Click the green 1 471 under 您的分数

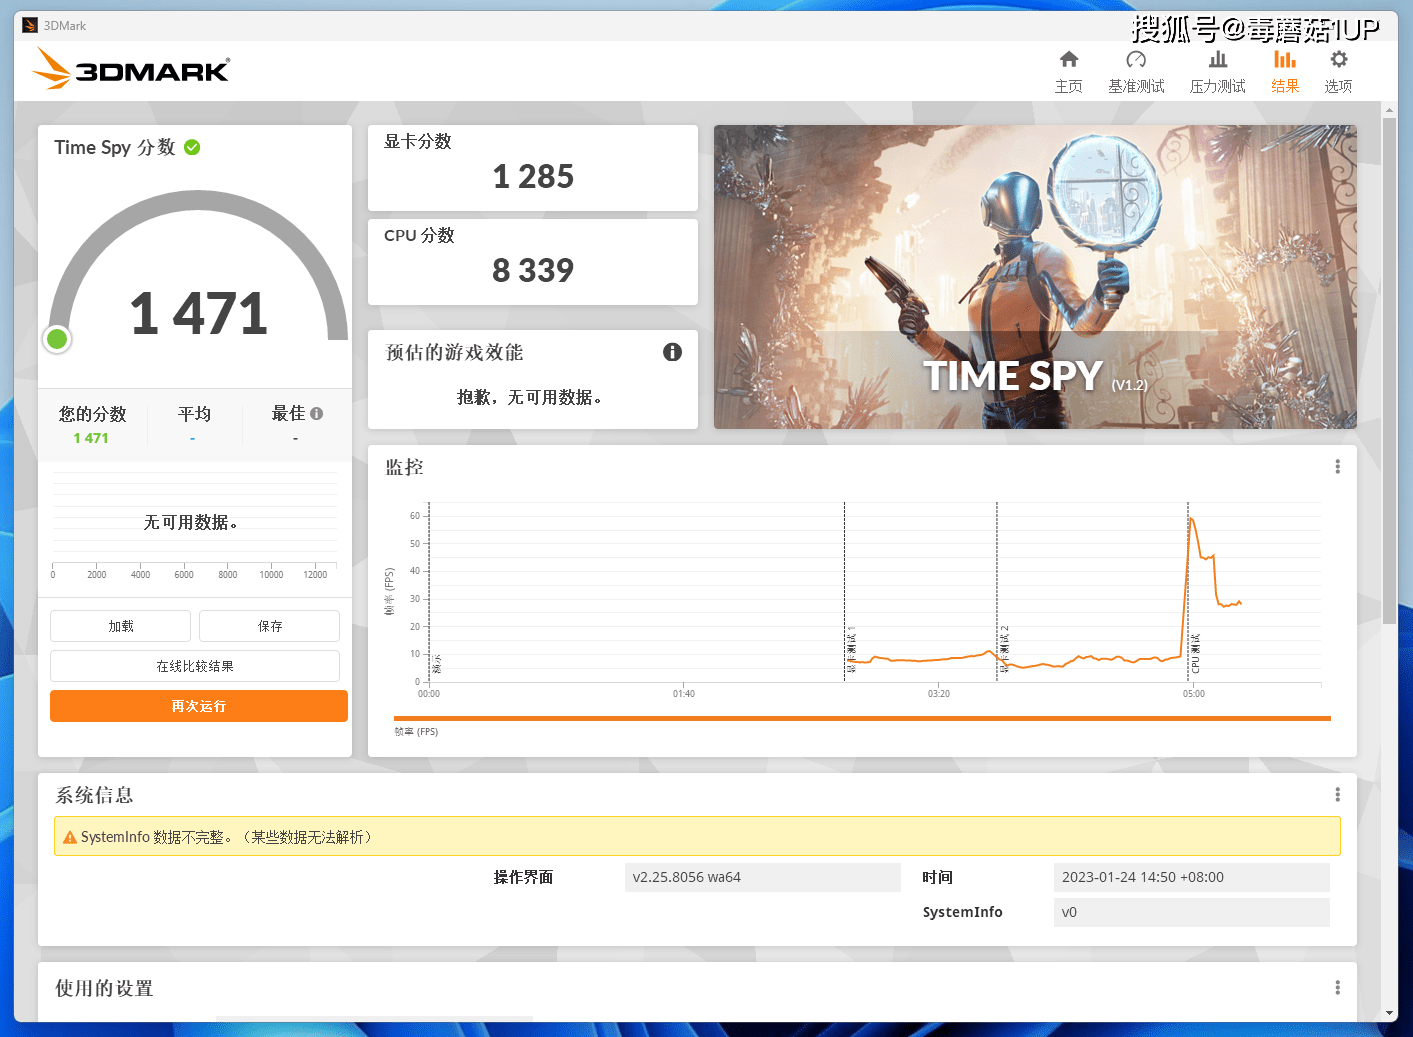(91, 438)
